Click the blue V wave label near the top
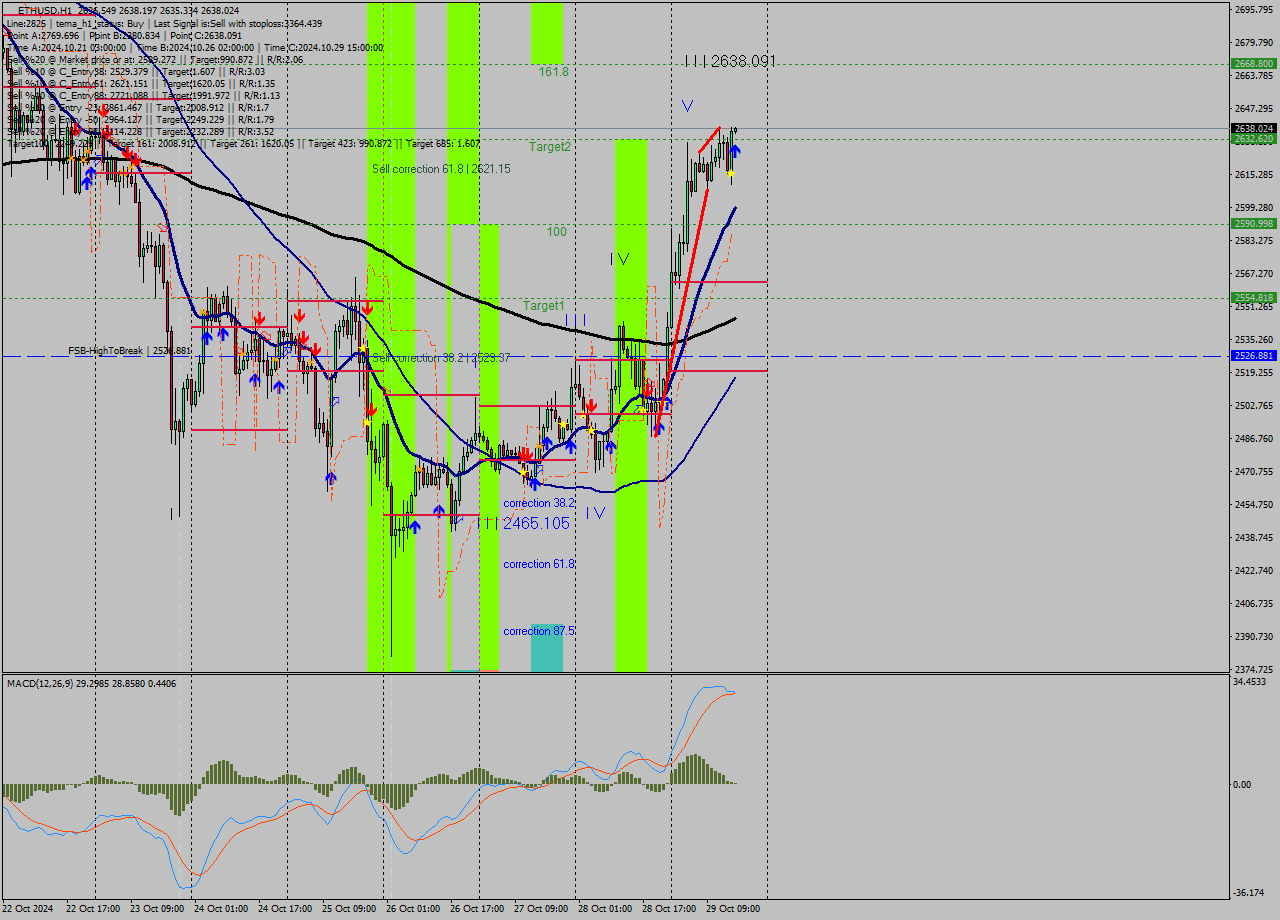1280x920 pixels. coord(687,105)
